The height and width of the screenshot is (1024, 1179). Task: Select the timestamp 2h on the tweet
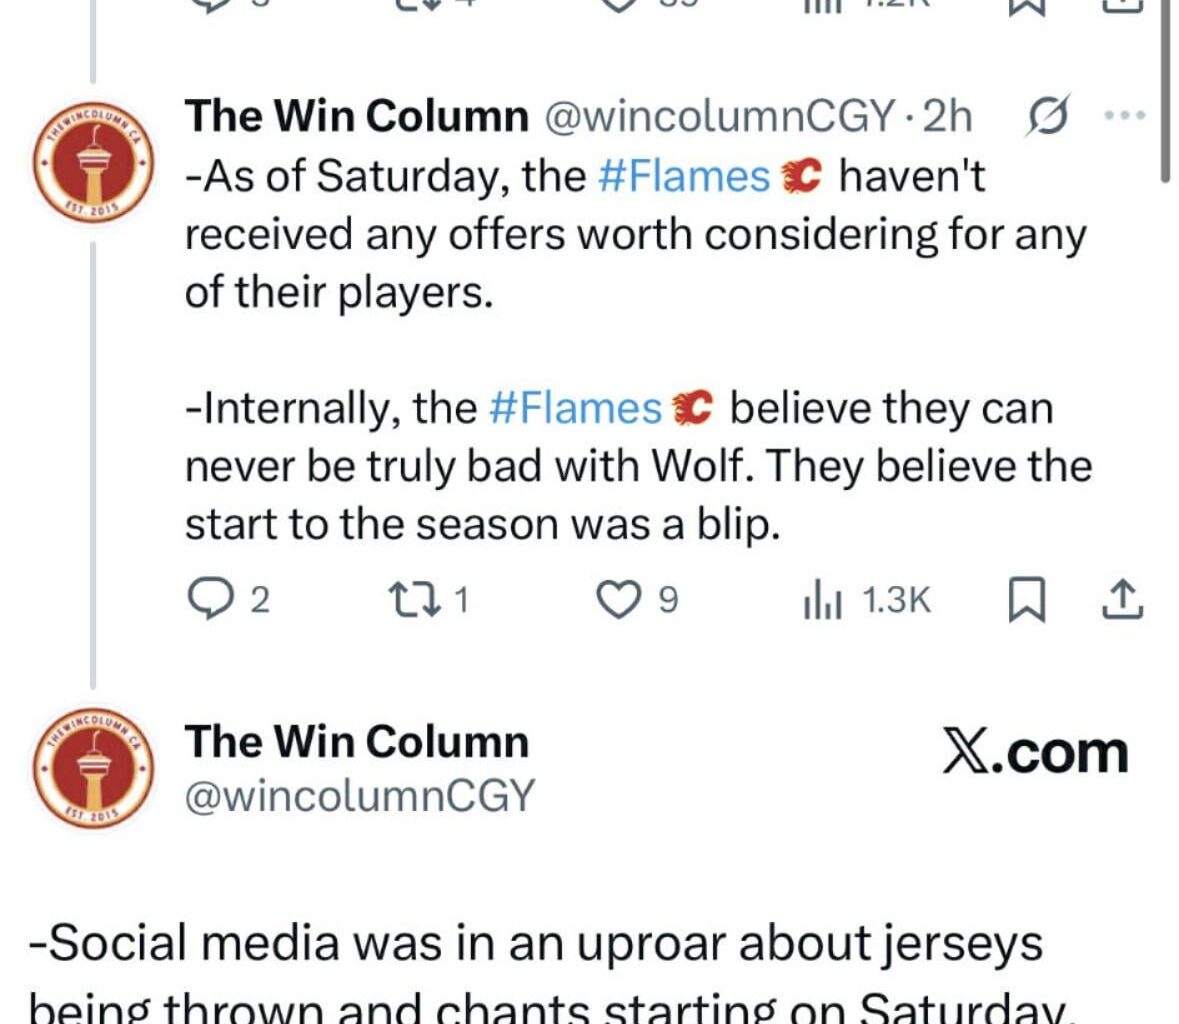[948, 114]
